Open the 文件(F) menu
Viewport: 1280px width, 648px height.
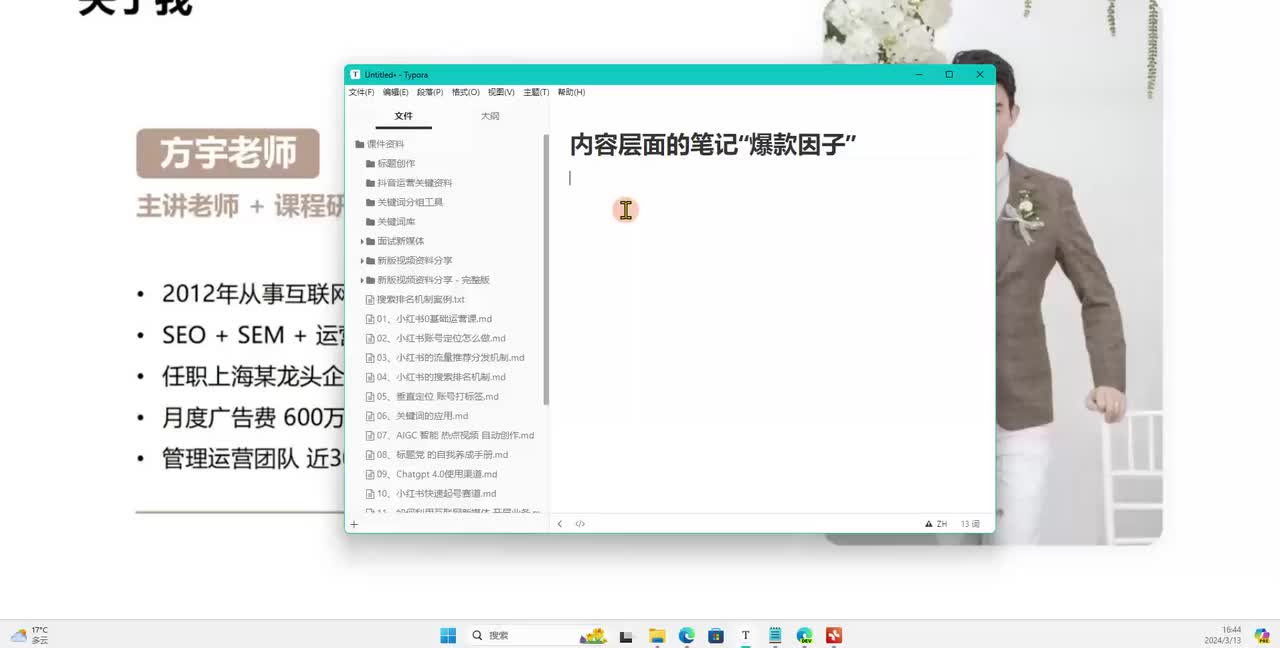(361, 92)
